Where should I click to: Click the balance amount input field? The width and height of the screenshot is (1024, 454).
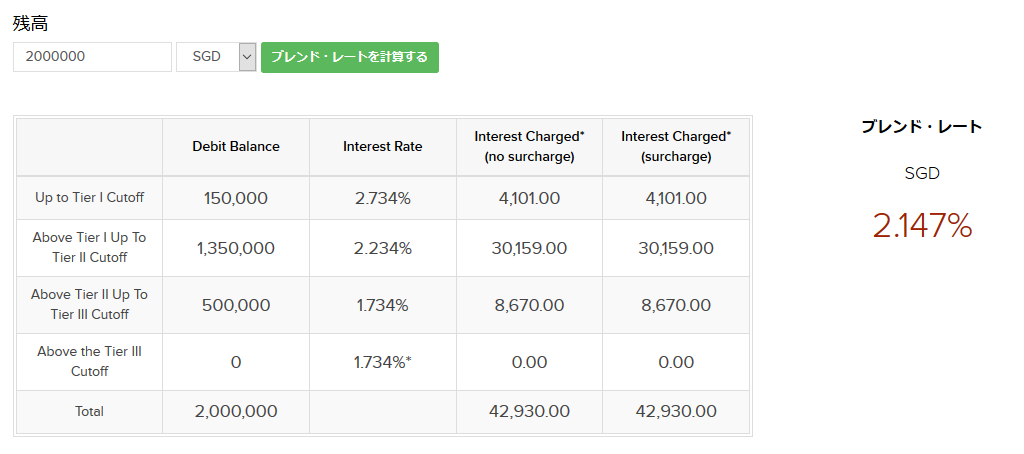pyautogui.click(x=92, y=57)
